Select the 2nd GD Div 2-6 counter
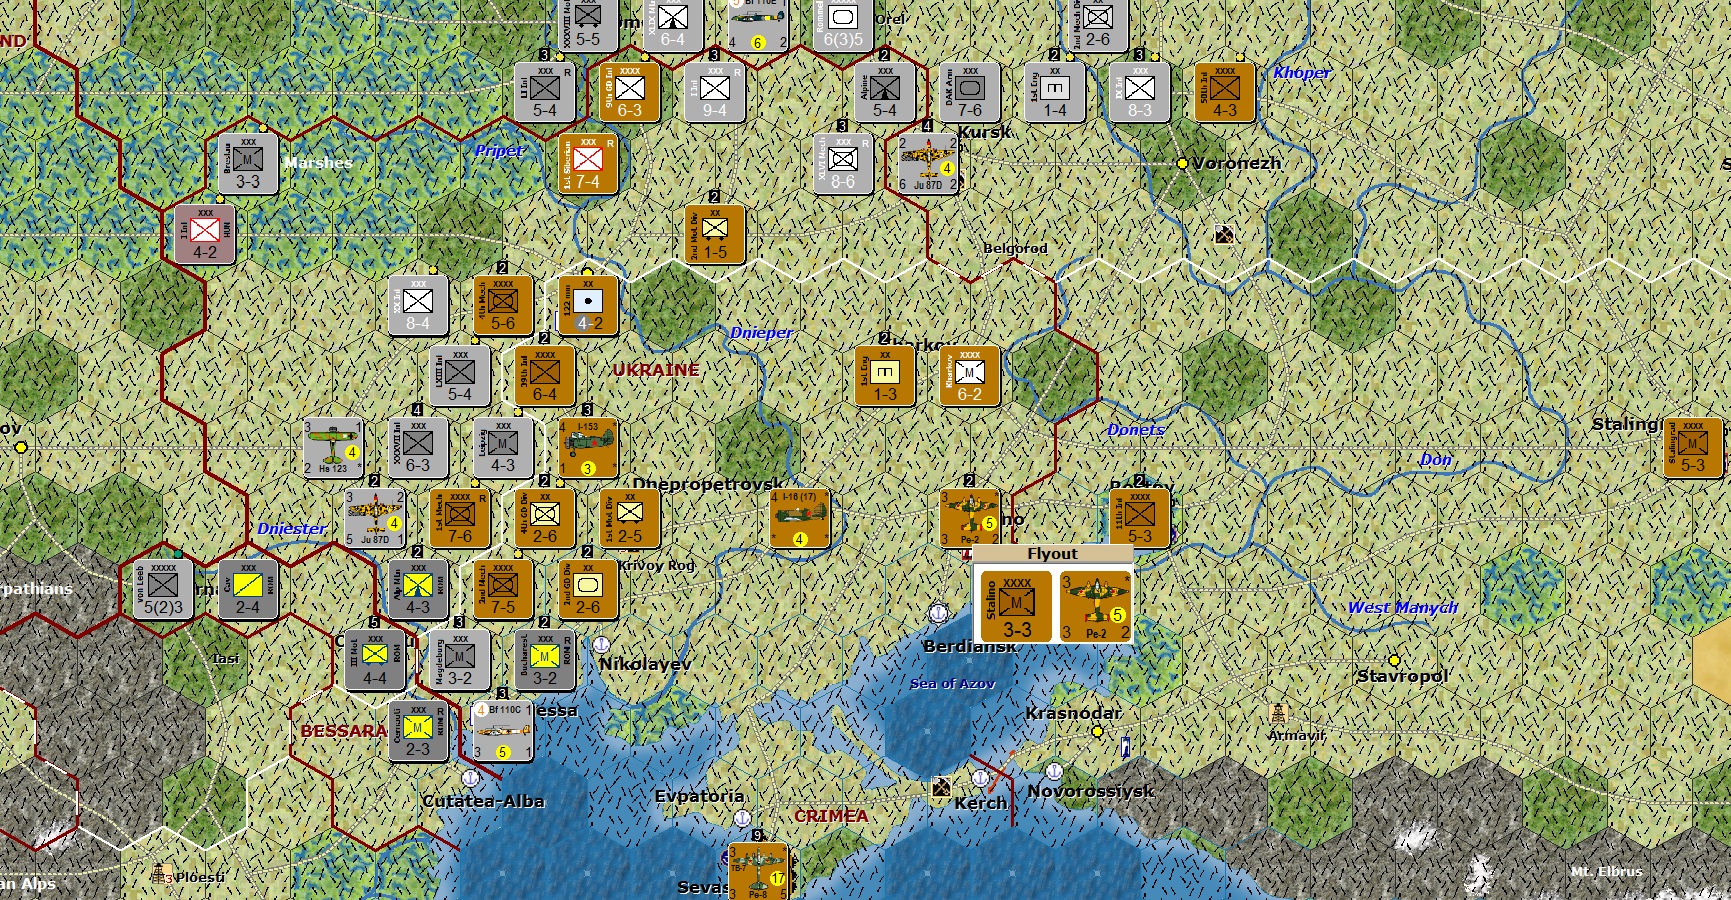This screenshot has width=1731, height=900. click(588, 589)
